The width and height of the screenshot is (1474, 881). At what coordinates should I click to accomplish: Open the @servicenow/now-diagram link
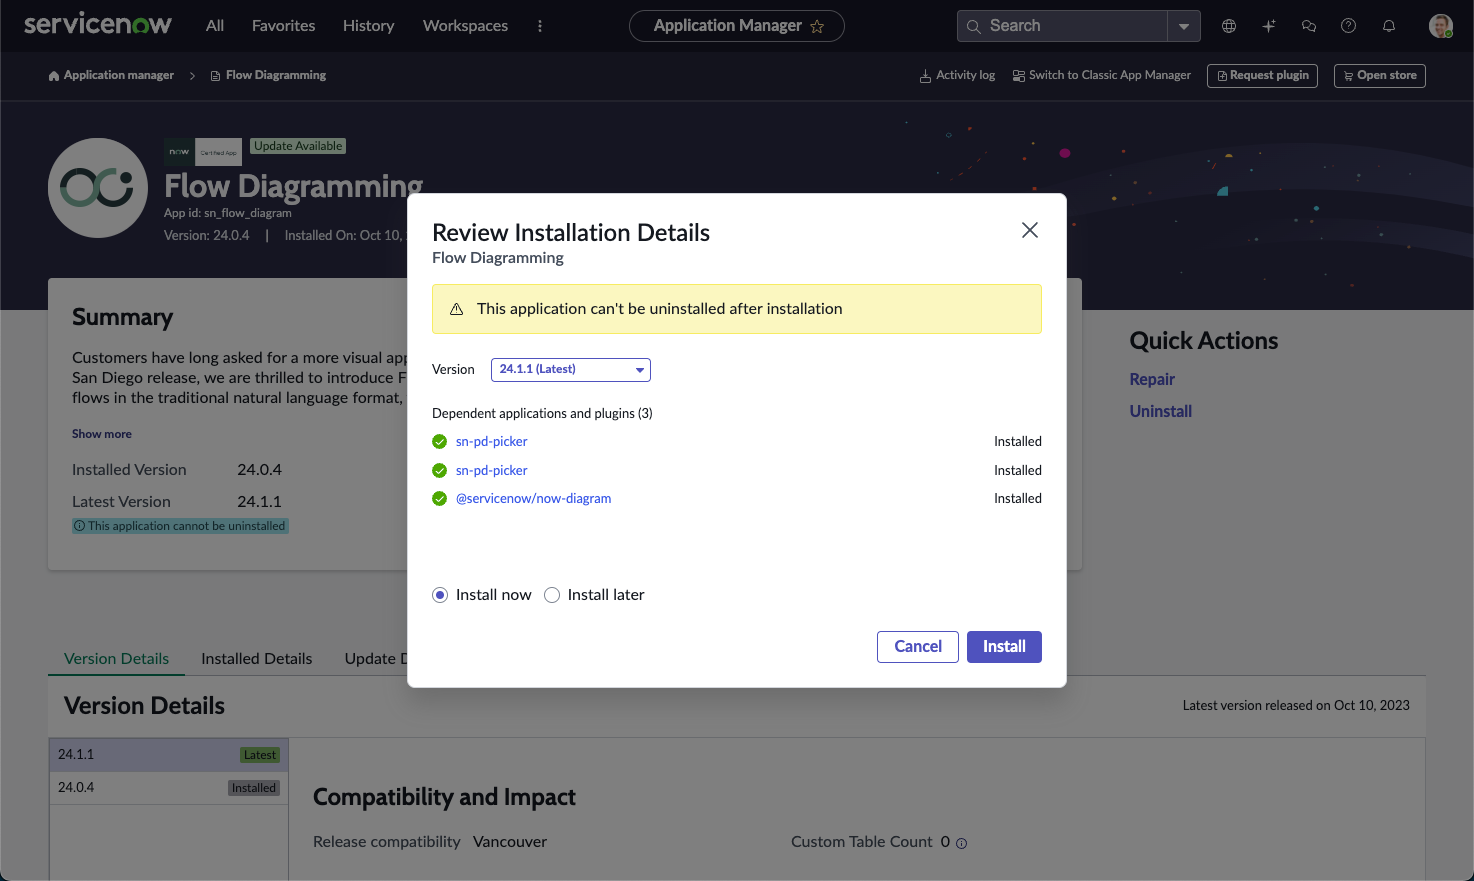[534, 499]
